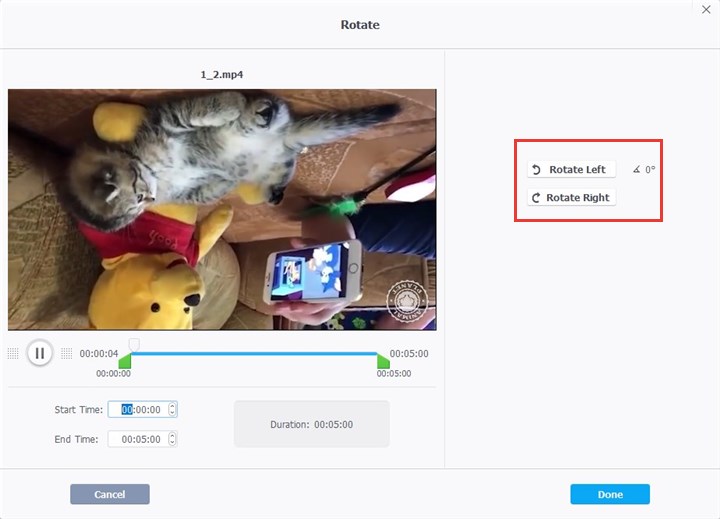Cancel the rotate dialog
This screenshot has width=720, height=519.
click(110, 494)
